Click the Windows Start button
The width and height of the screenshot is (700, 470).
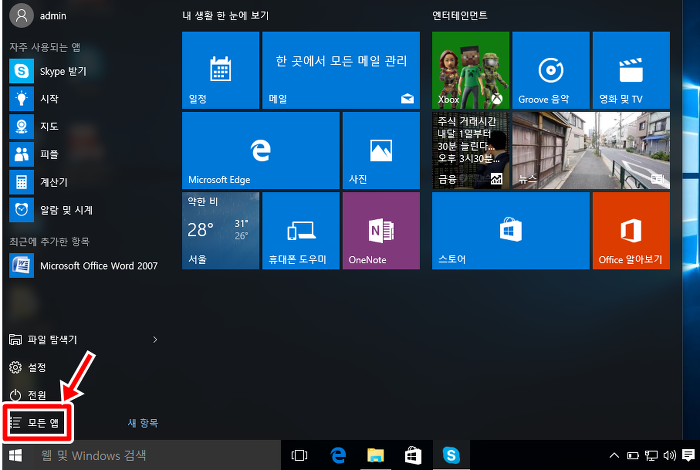15,455
